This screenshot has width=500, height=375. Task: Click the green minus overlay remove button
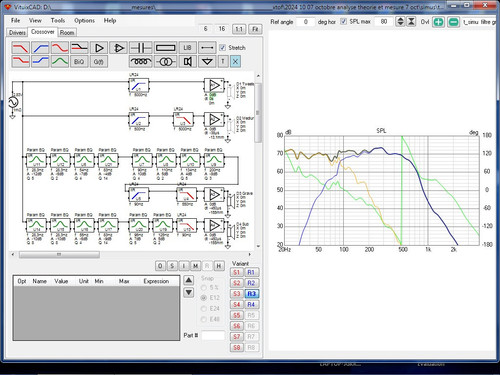point(453,22)
